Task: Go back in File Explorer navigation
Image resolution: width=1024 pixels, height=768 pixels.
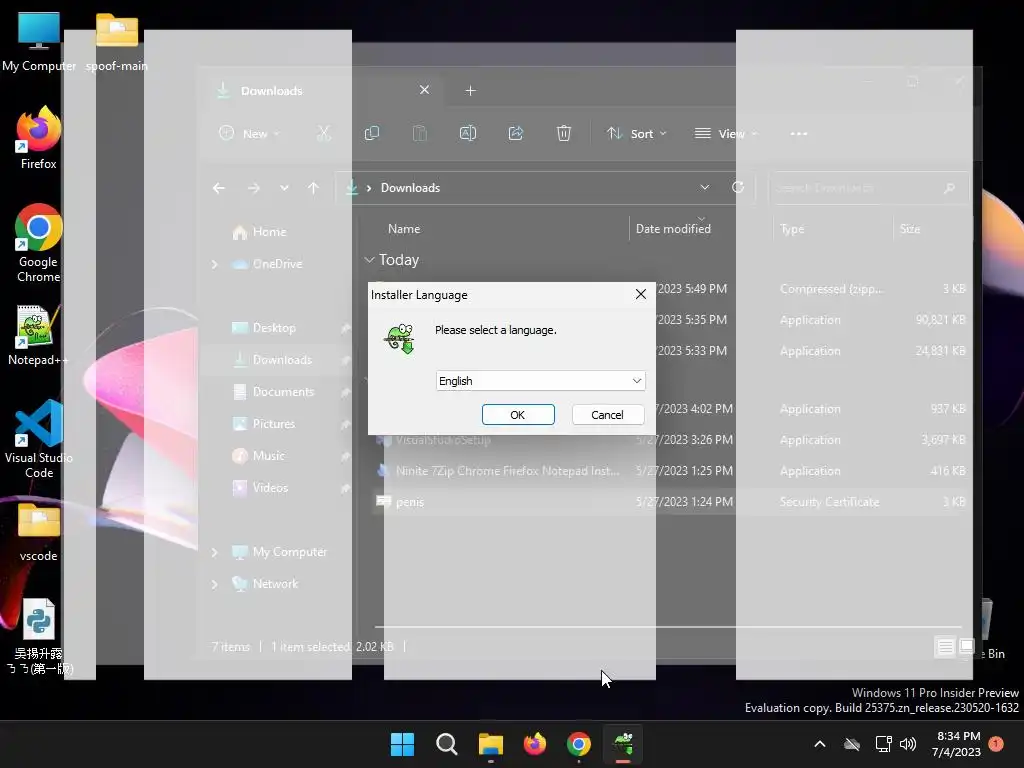Action: point(219,188)
